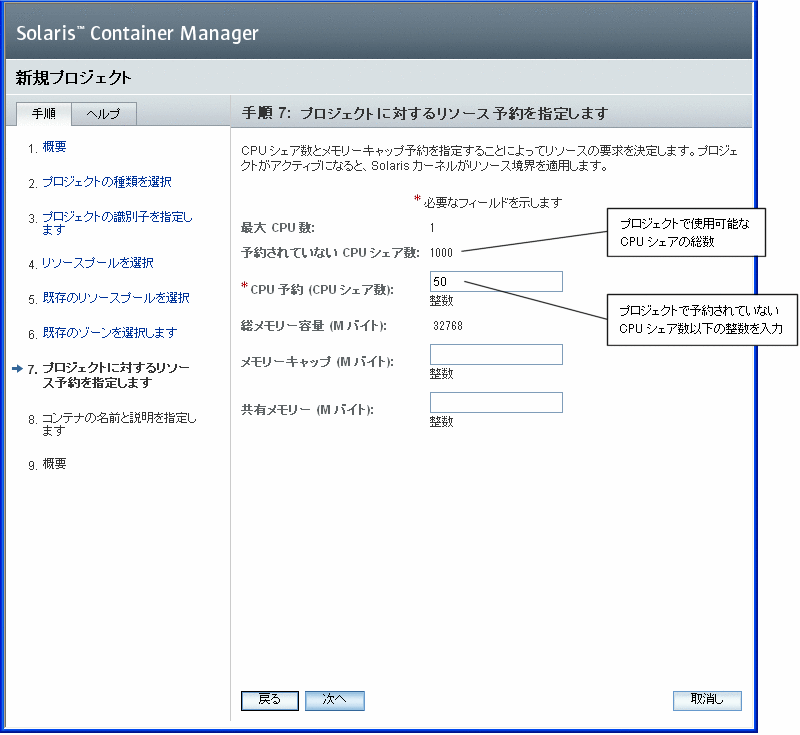This screenshot has width=800, height=735.
Task: Click step 8 コンテナの名前と説明を指定します text
Action: tap(119, 424)
